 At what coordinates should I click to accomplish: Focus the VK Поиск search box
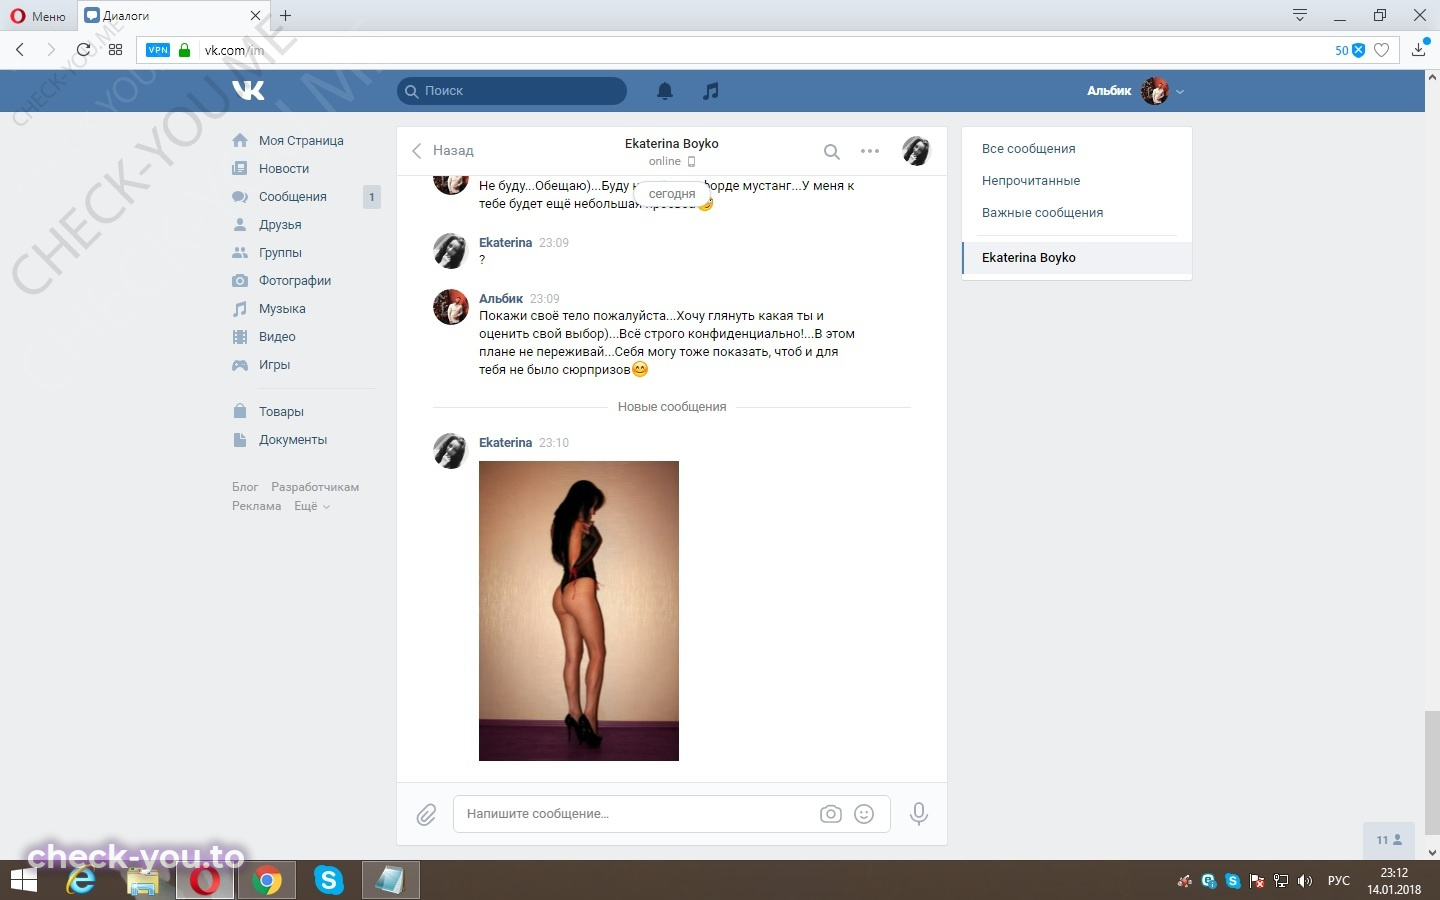point(512,91)
